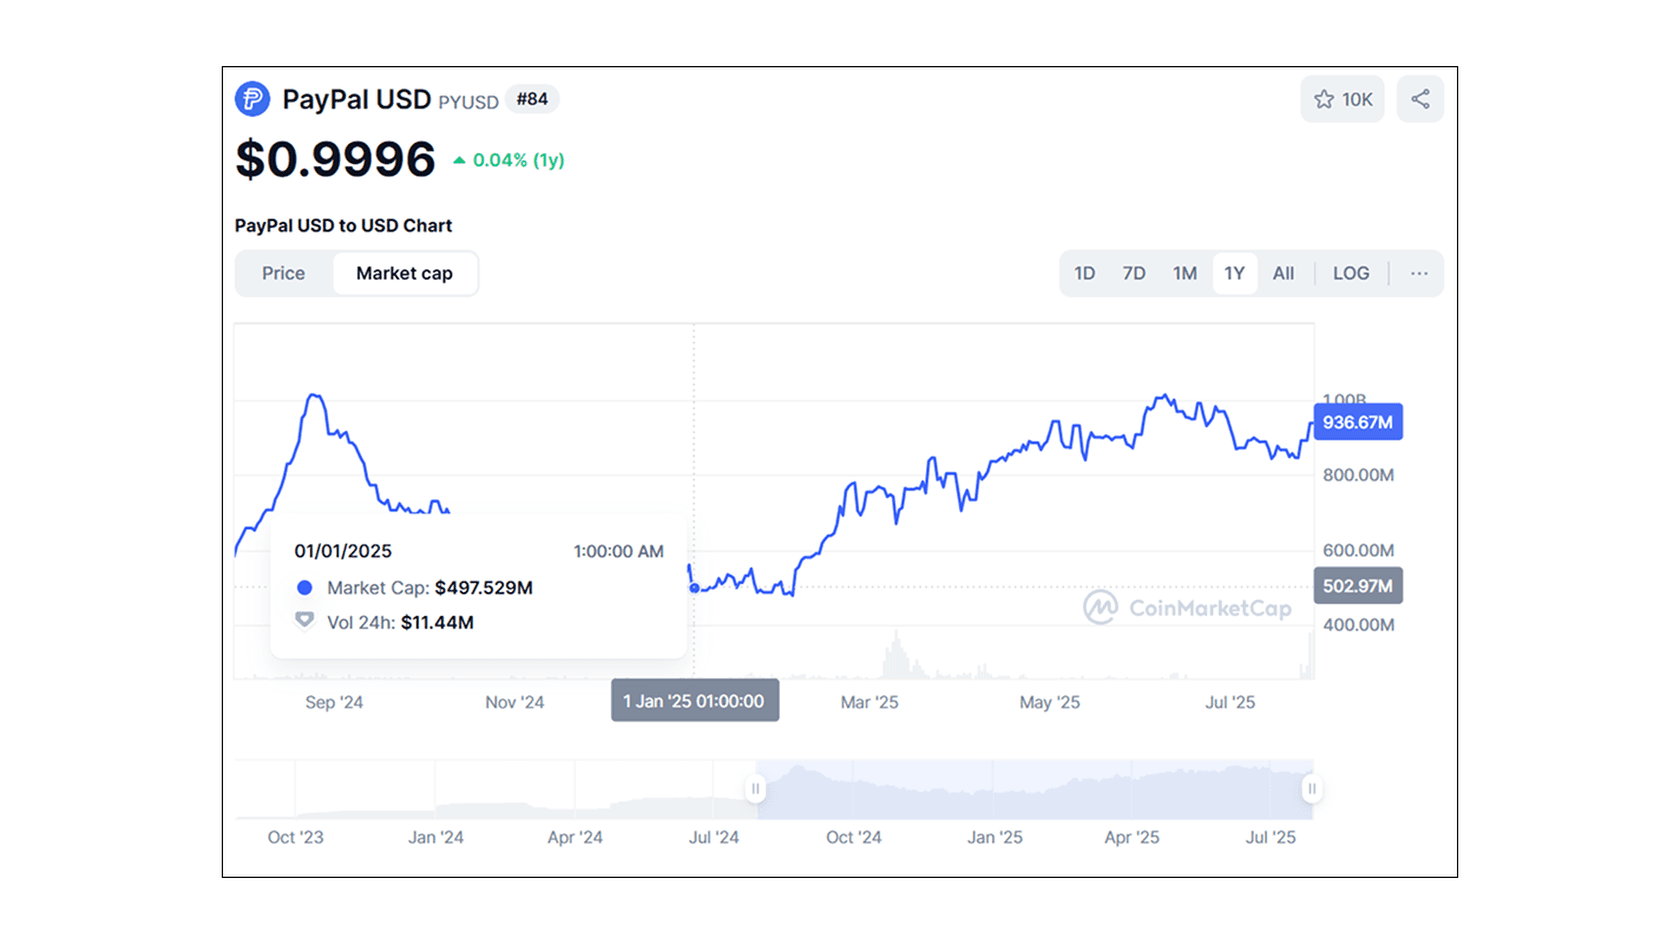
Task: Click Oct '24 in the navigator timeline
Action: tap(854, 837)
